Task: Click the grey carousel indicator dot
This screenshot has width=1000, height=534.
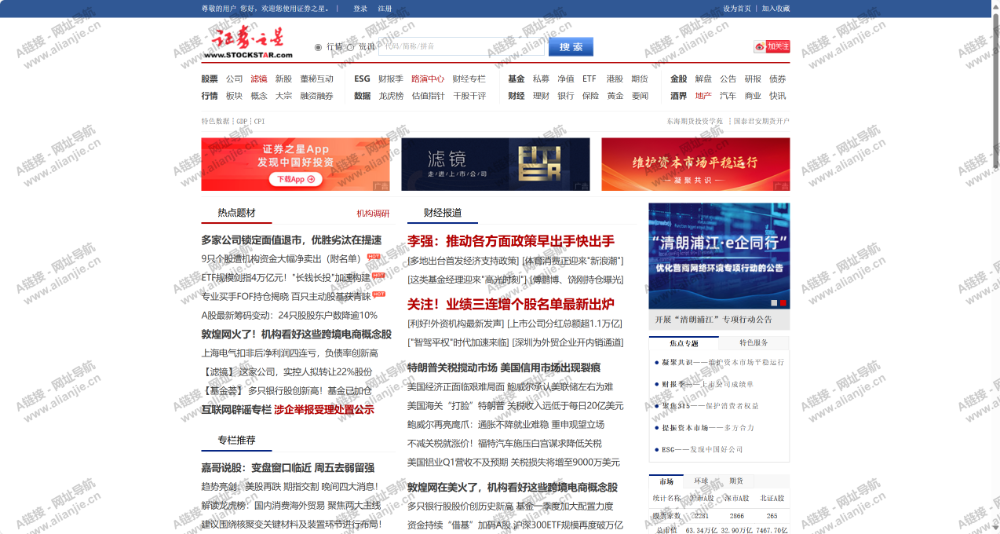Action: click(x=773, y=302)
